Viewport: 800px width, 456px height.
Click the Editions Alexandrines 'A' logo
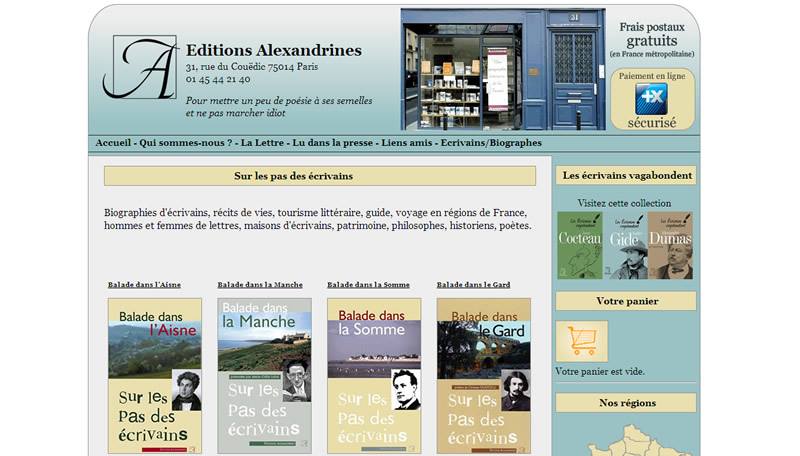coord(140,67)
